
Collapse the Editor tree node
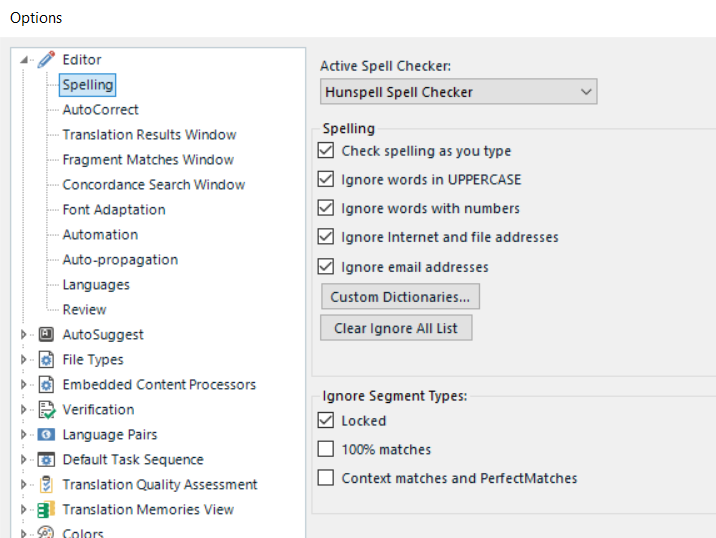(24, 60)
